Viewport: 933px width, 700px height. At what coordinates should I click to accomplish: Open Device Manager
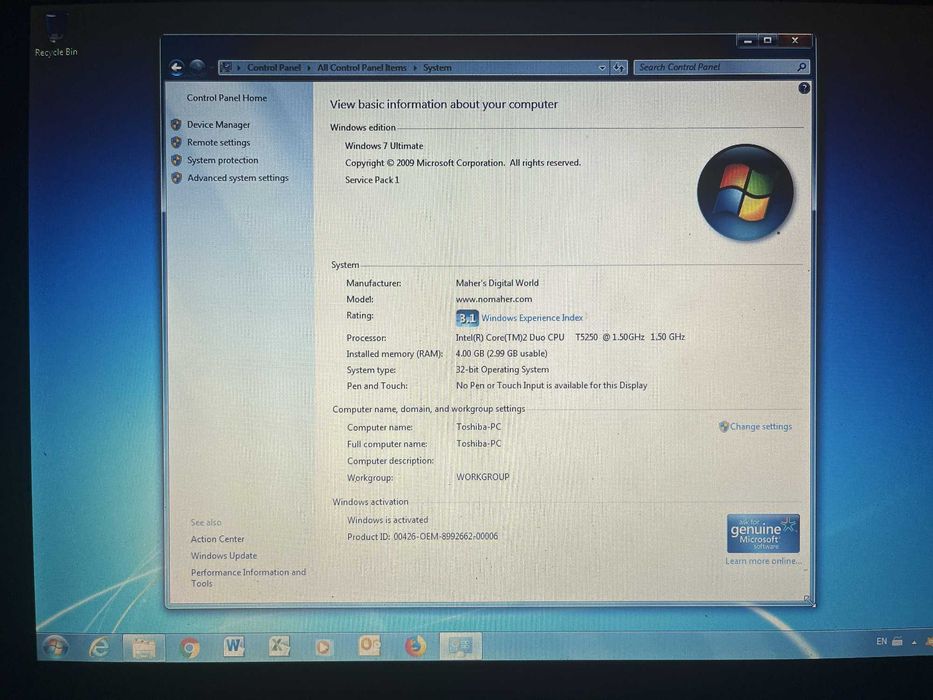point(218,124)
